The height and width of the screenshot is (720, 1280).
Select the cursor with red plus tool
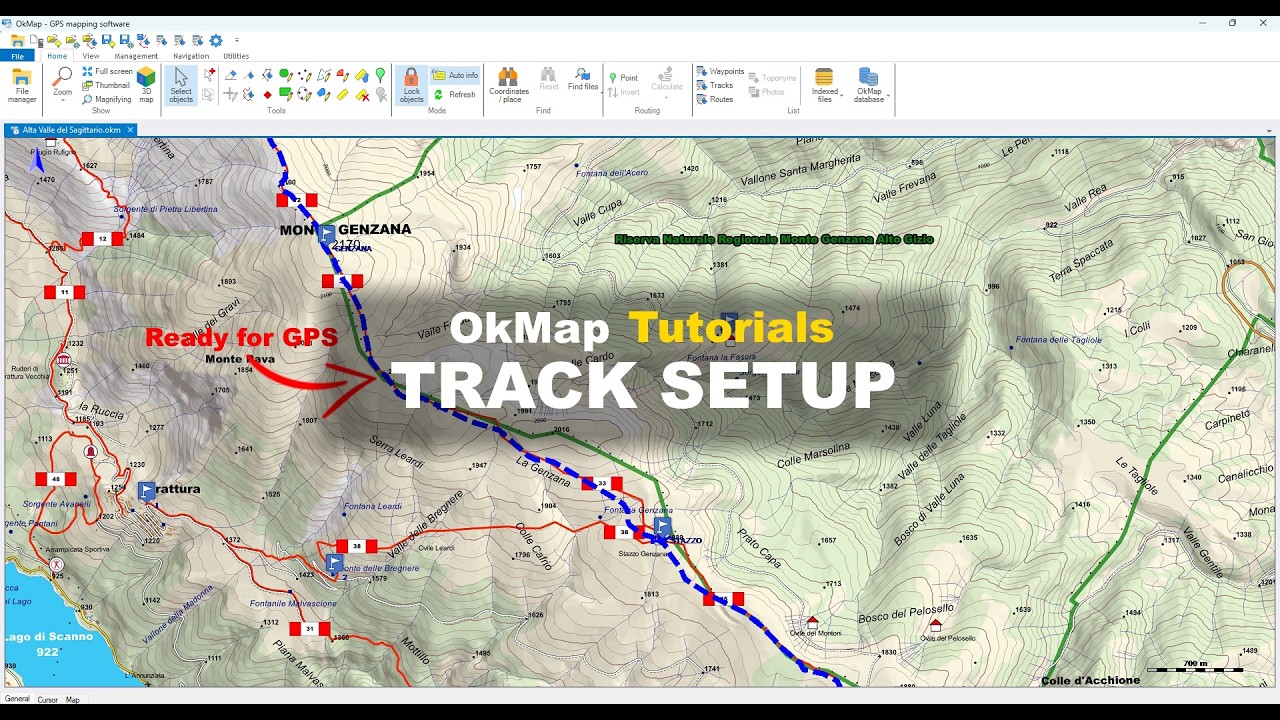[209, 74]
